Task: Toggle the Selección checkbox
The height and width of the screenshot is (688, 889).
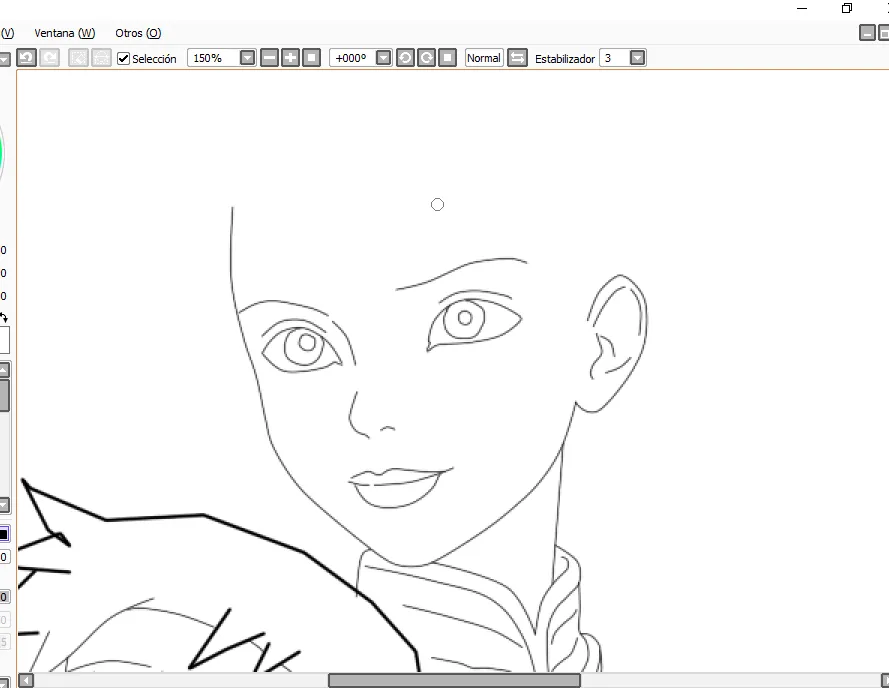Action: coord(123,58)
